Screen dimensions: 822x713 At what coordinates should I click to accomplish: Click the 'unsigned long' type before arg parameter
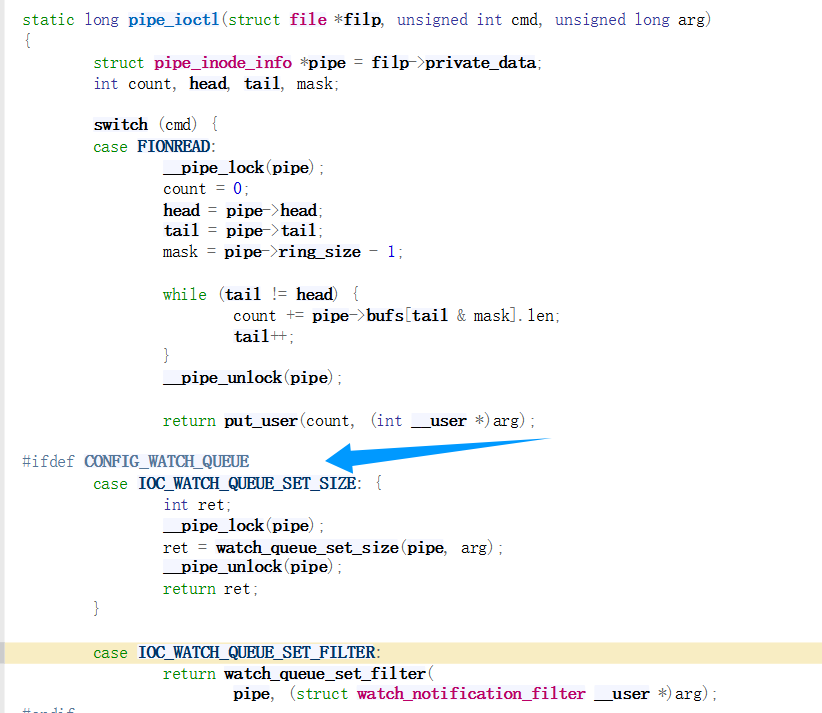tap(612, 20)
